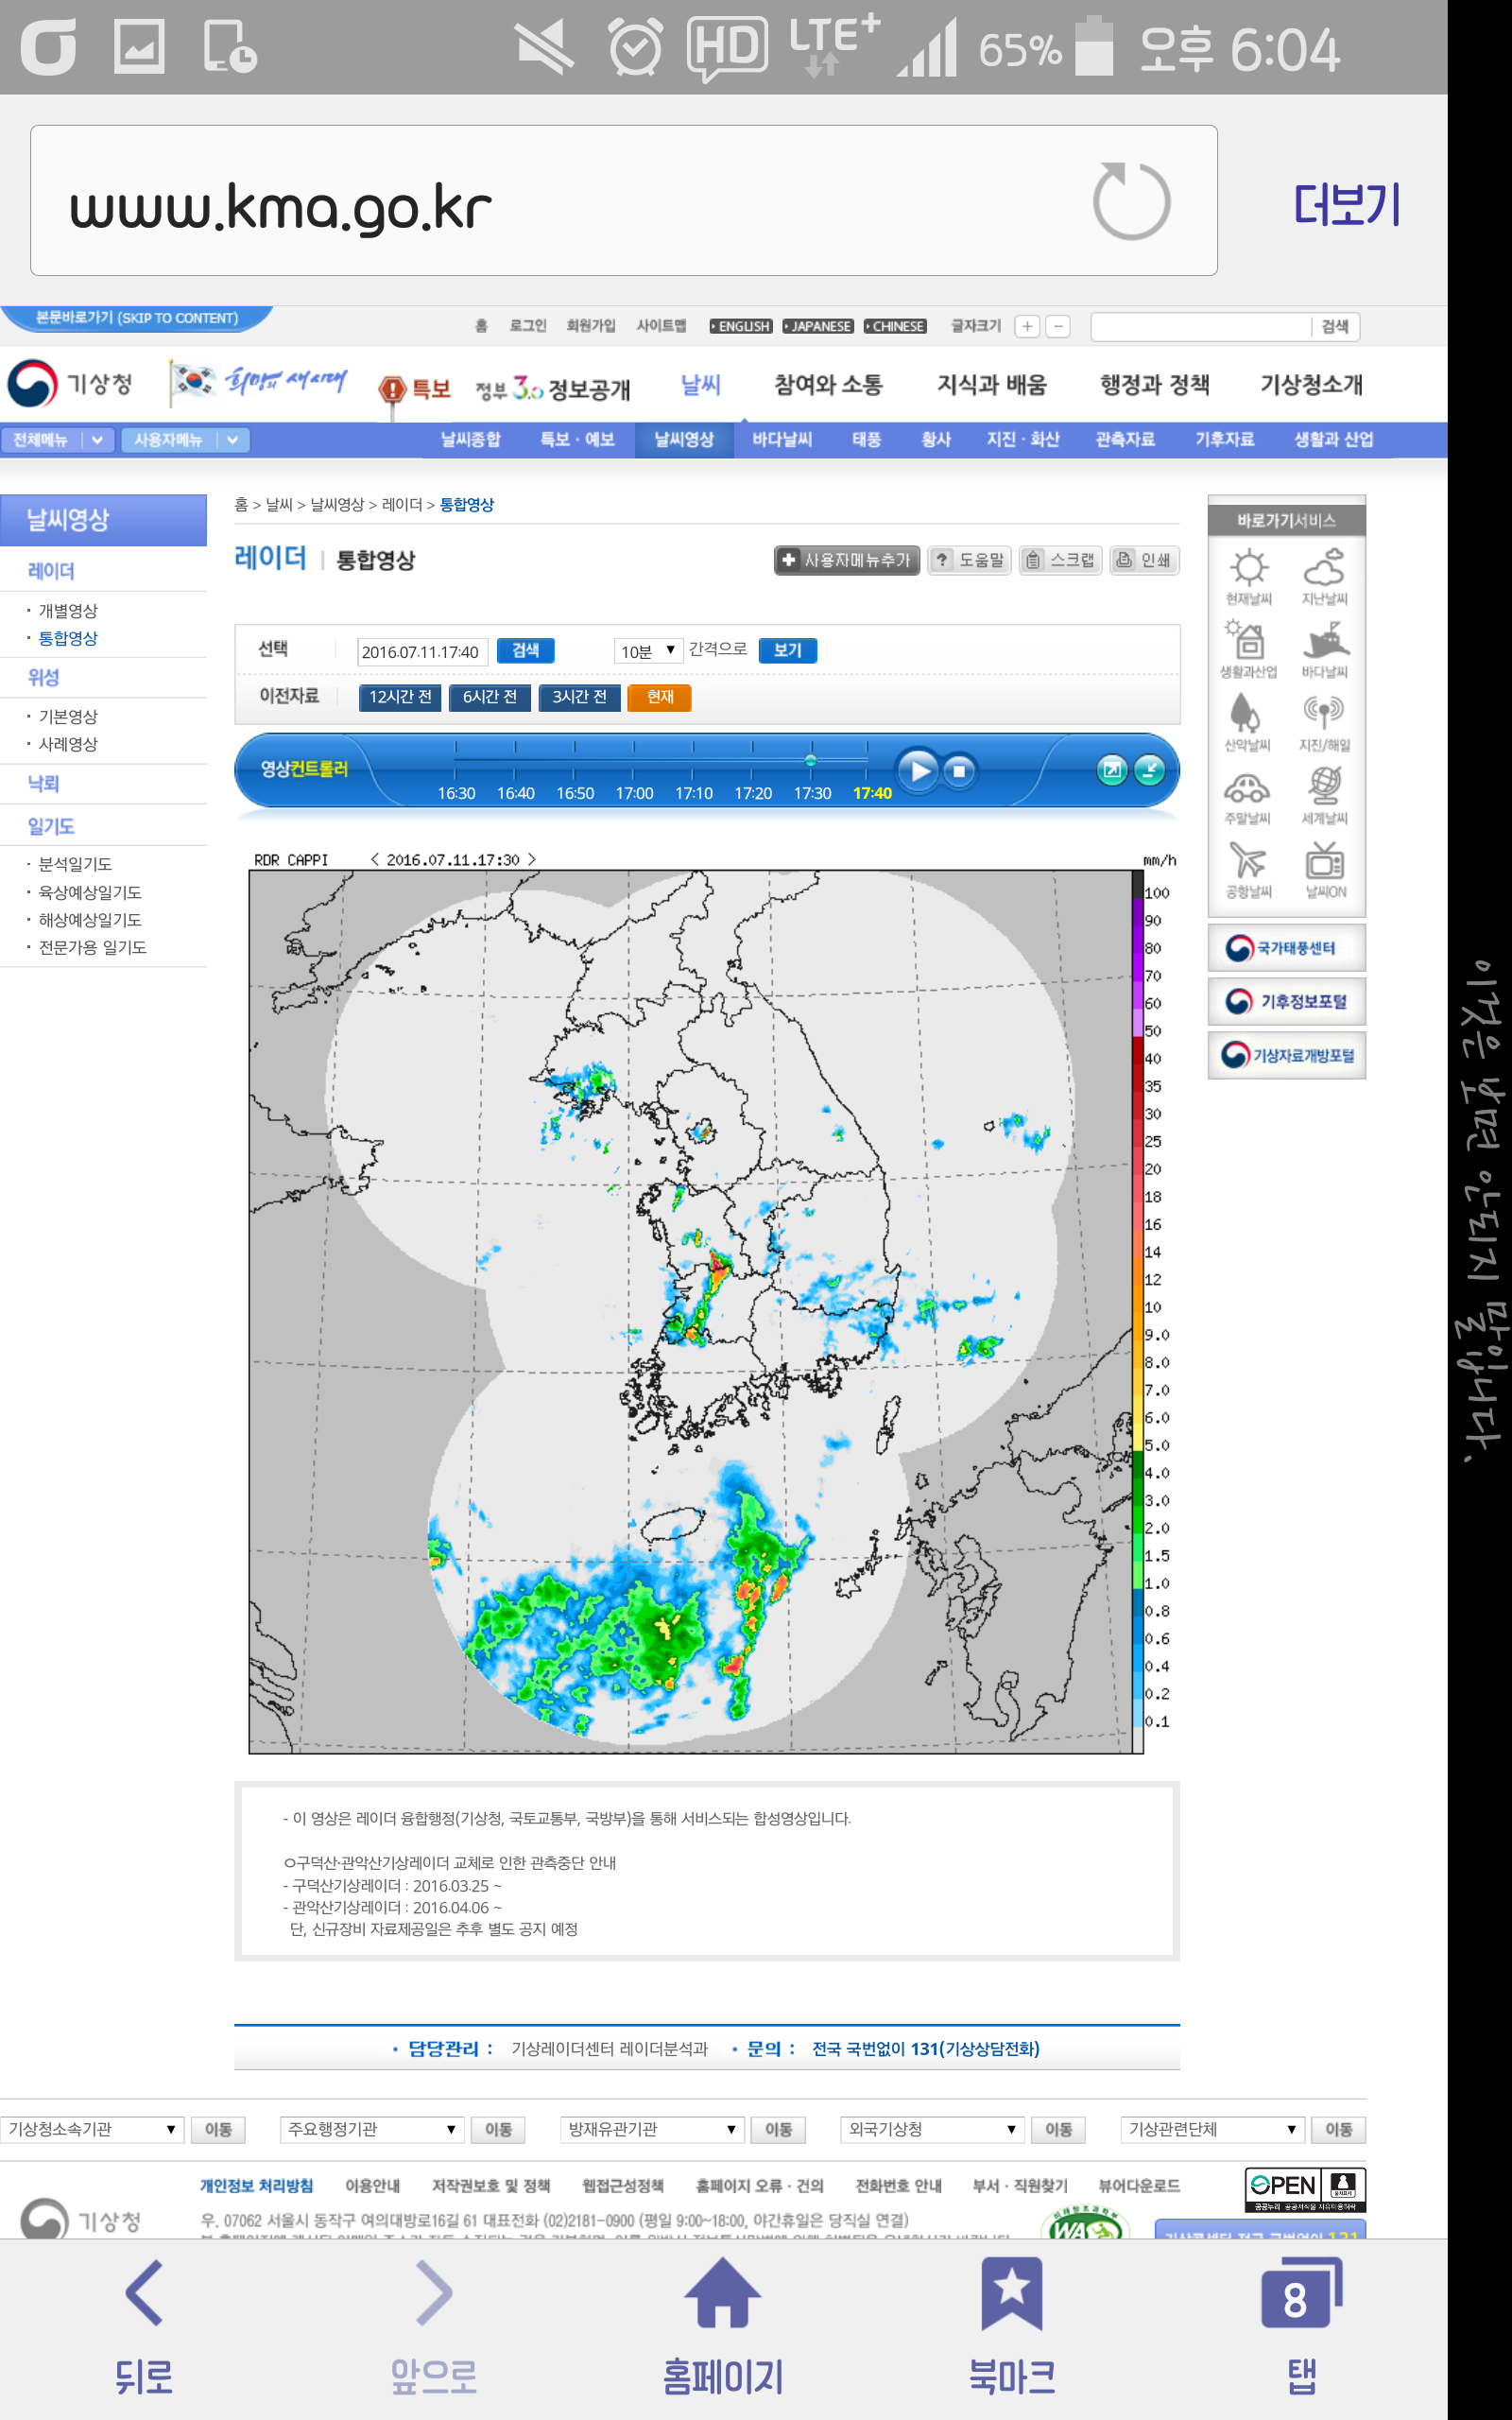Expand the 기상청소속기관 dropdown
This screenshot has width=1512, height=2420.
point(92,2129)
